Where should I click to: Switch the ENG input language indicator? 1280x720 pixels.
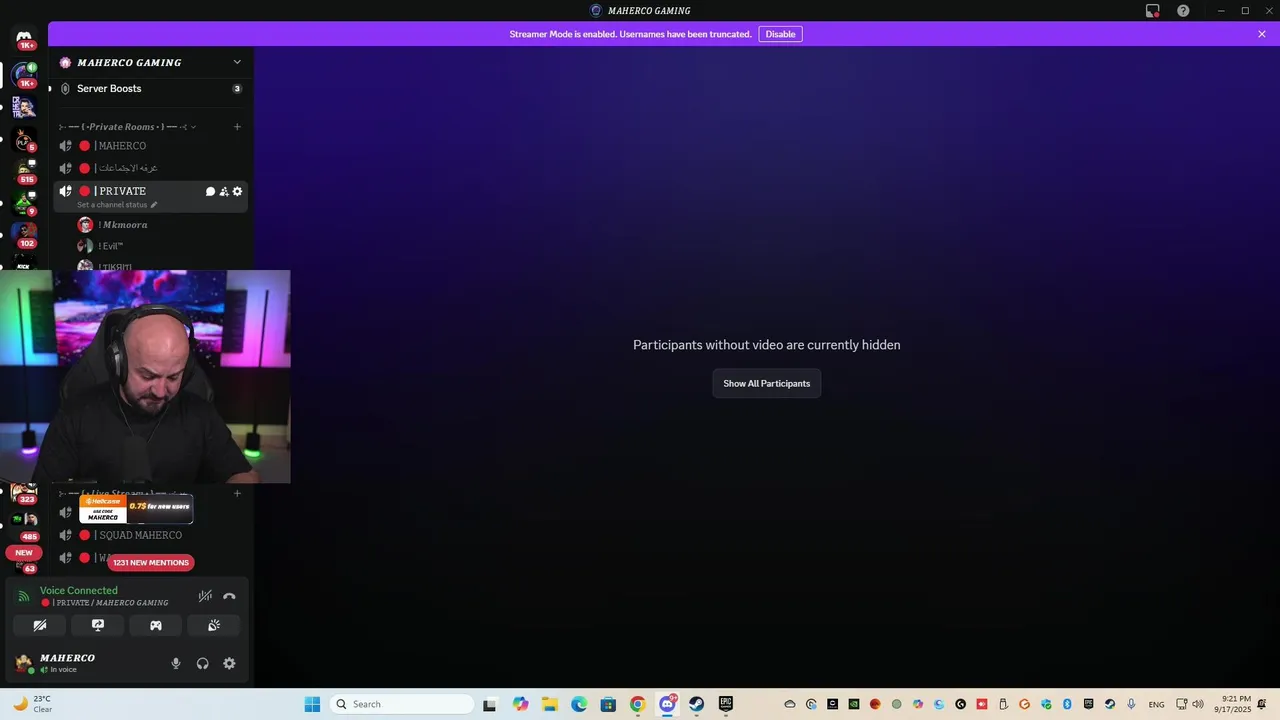[x=1156, y=704]
